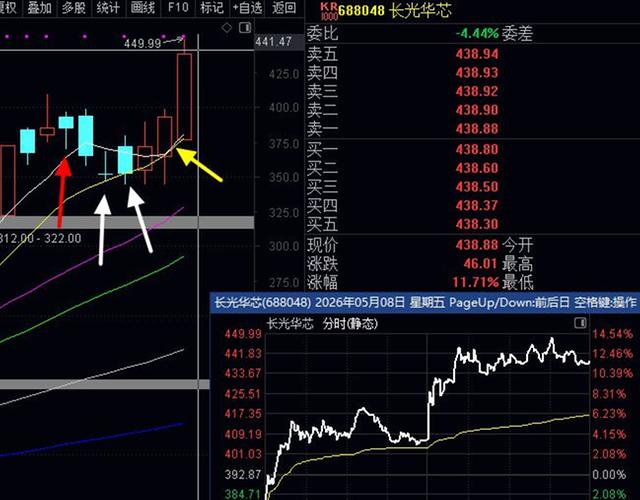Click the 涨幅 percent value 11.71%
The image size is (640, 500).
(x=476, y=282)
